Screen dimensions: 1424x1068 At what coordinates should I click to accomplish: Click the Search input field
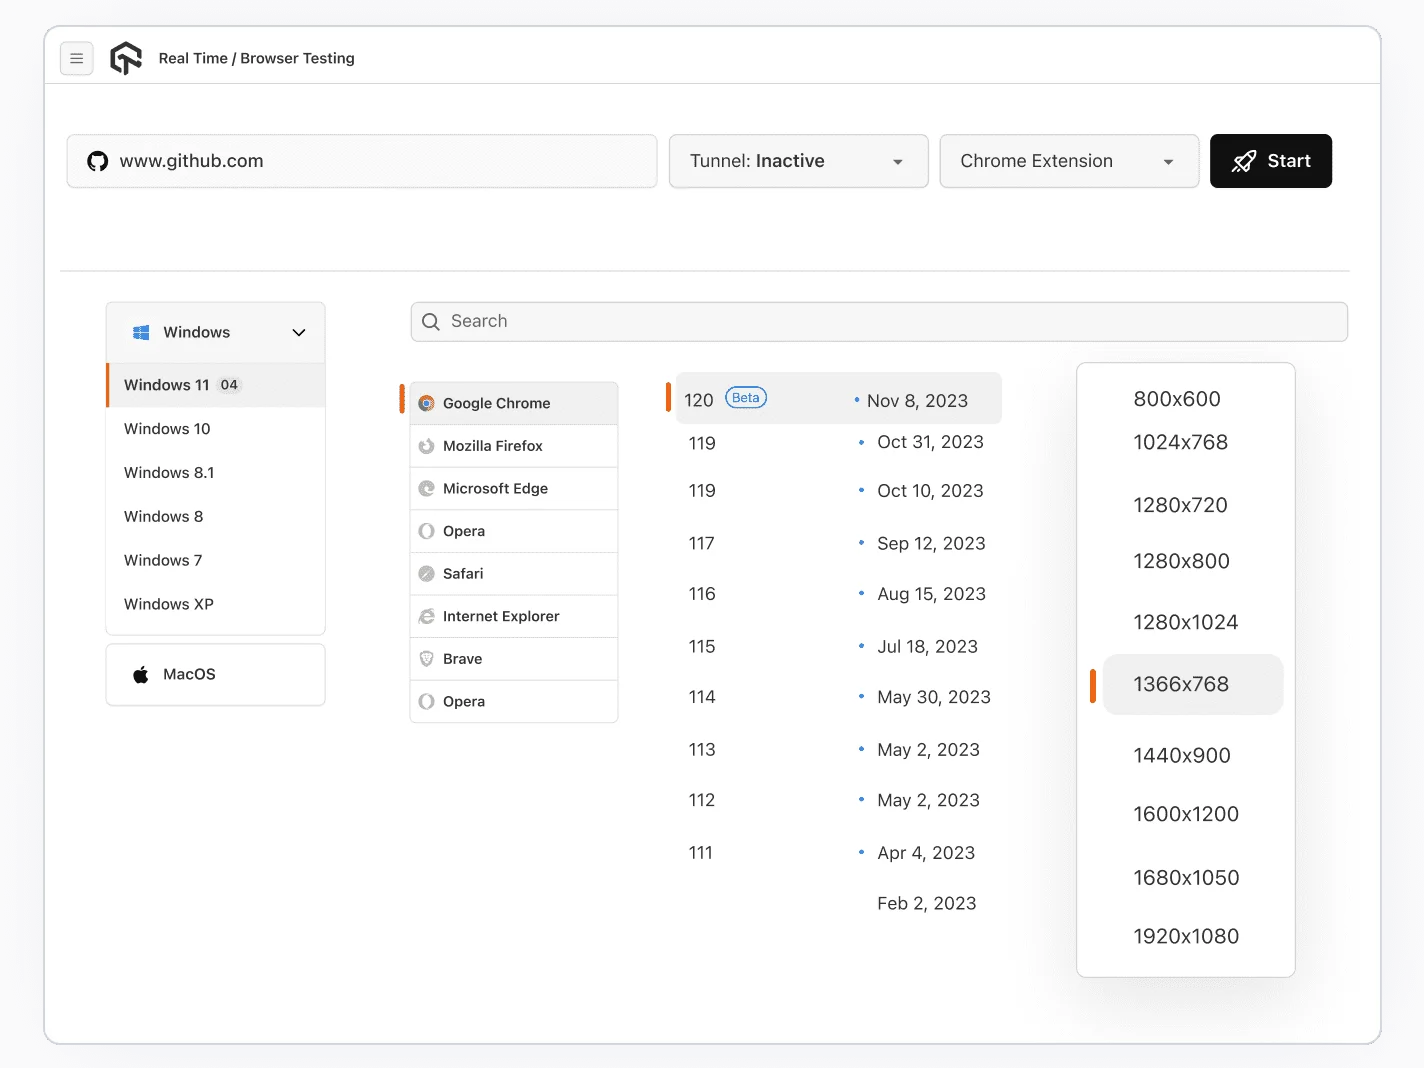[x=879, y=321]
